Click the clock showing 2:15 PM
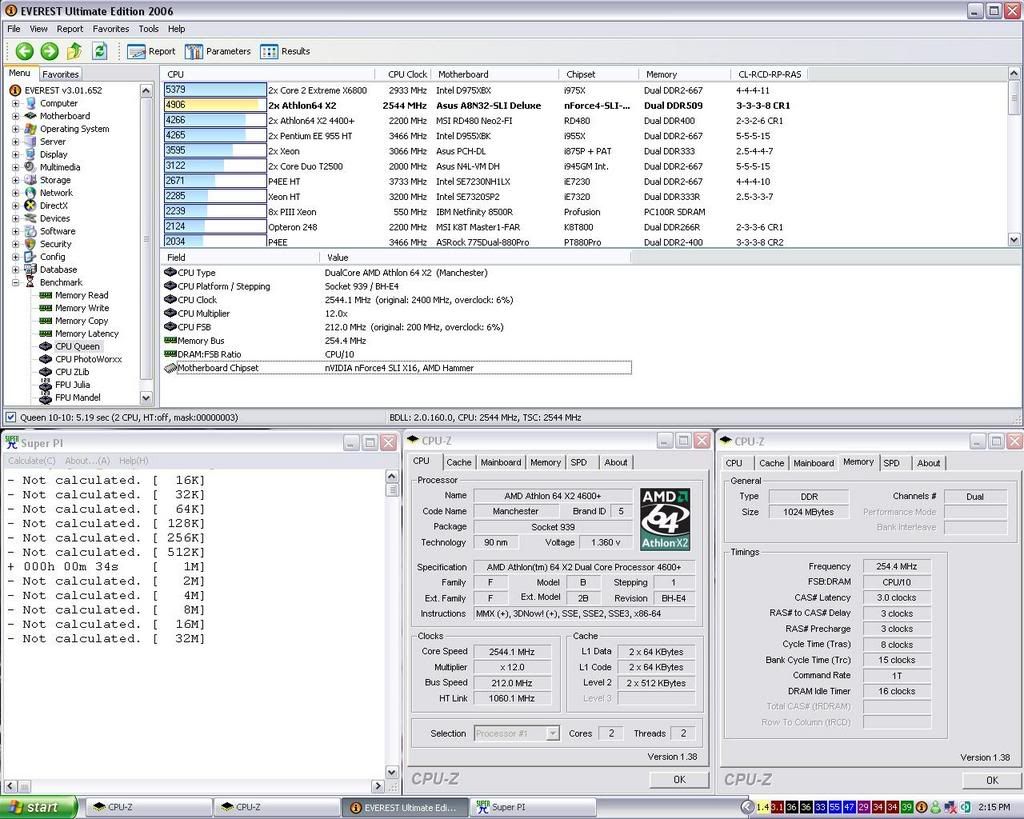This screenshot has width=1024, height=819. point(994,807)
